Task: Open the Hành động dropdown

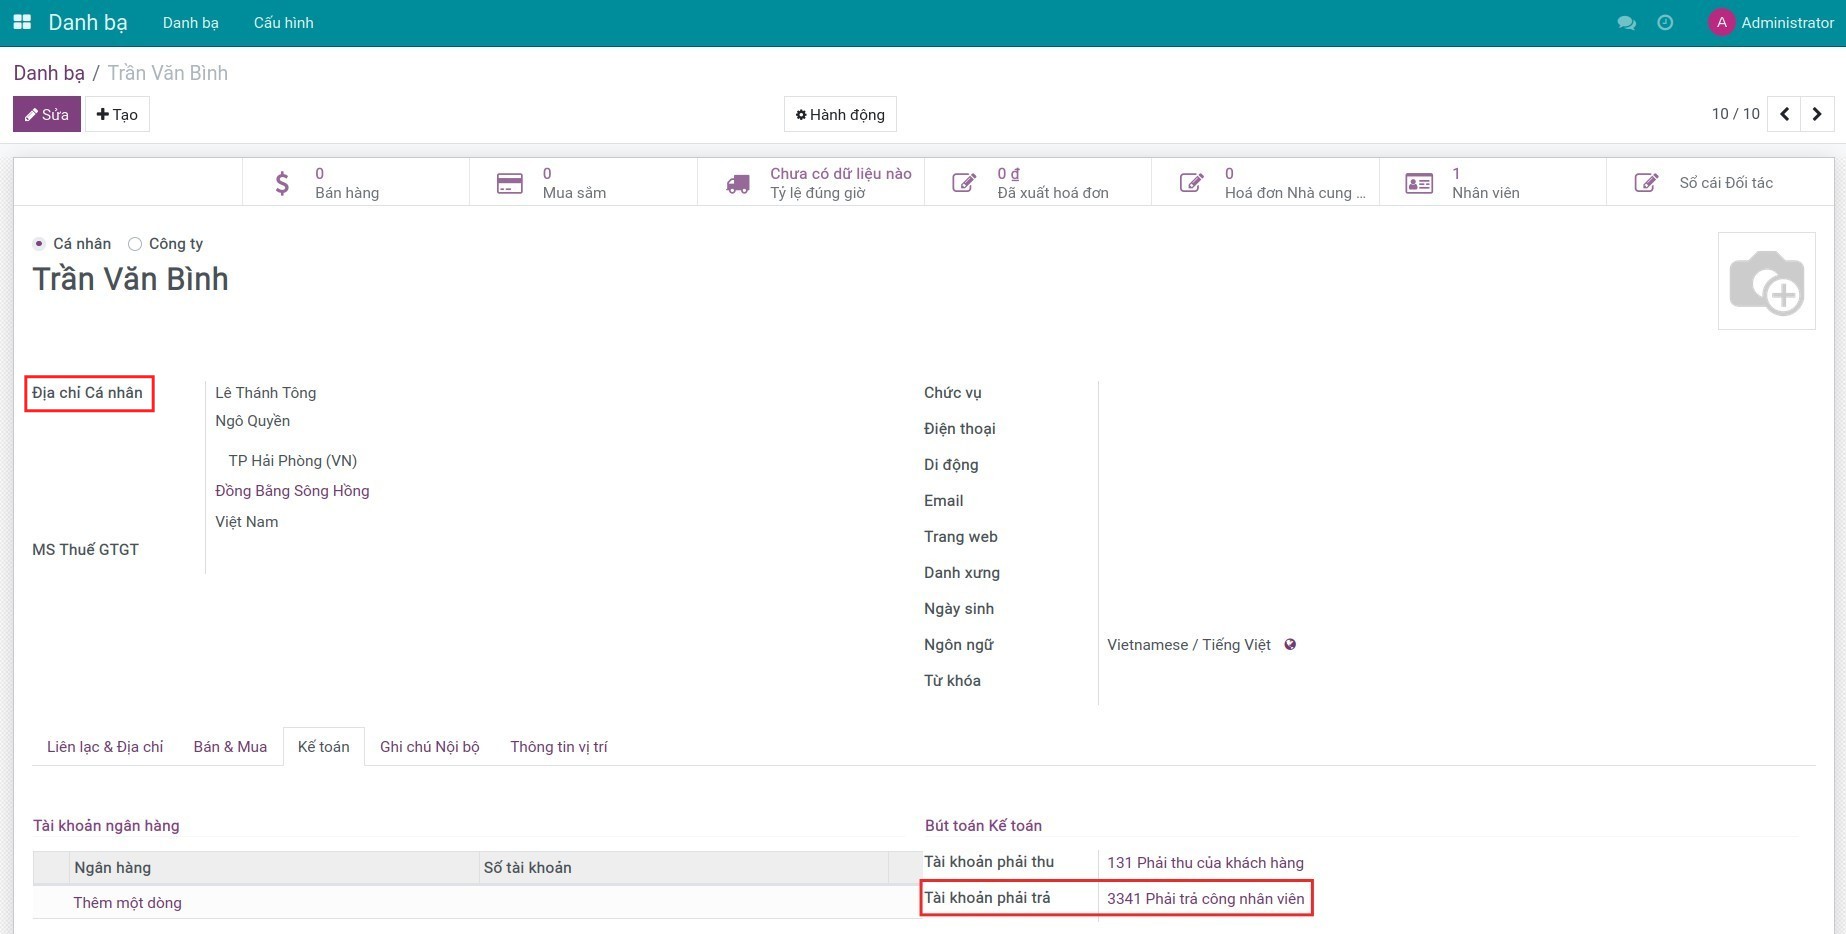Action: tap(840, 115)
